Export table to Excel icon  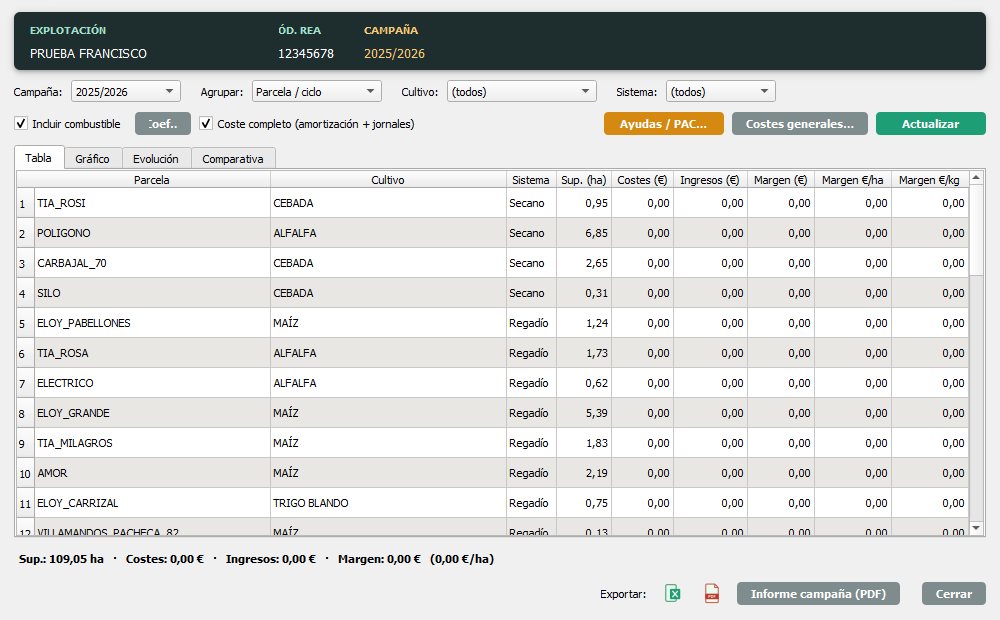tap(672, 593)
